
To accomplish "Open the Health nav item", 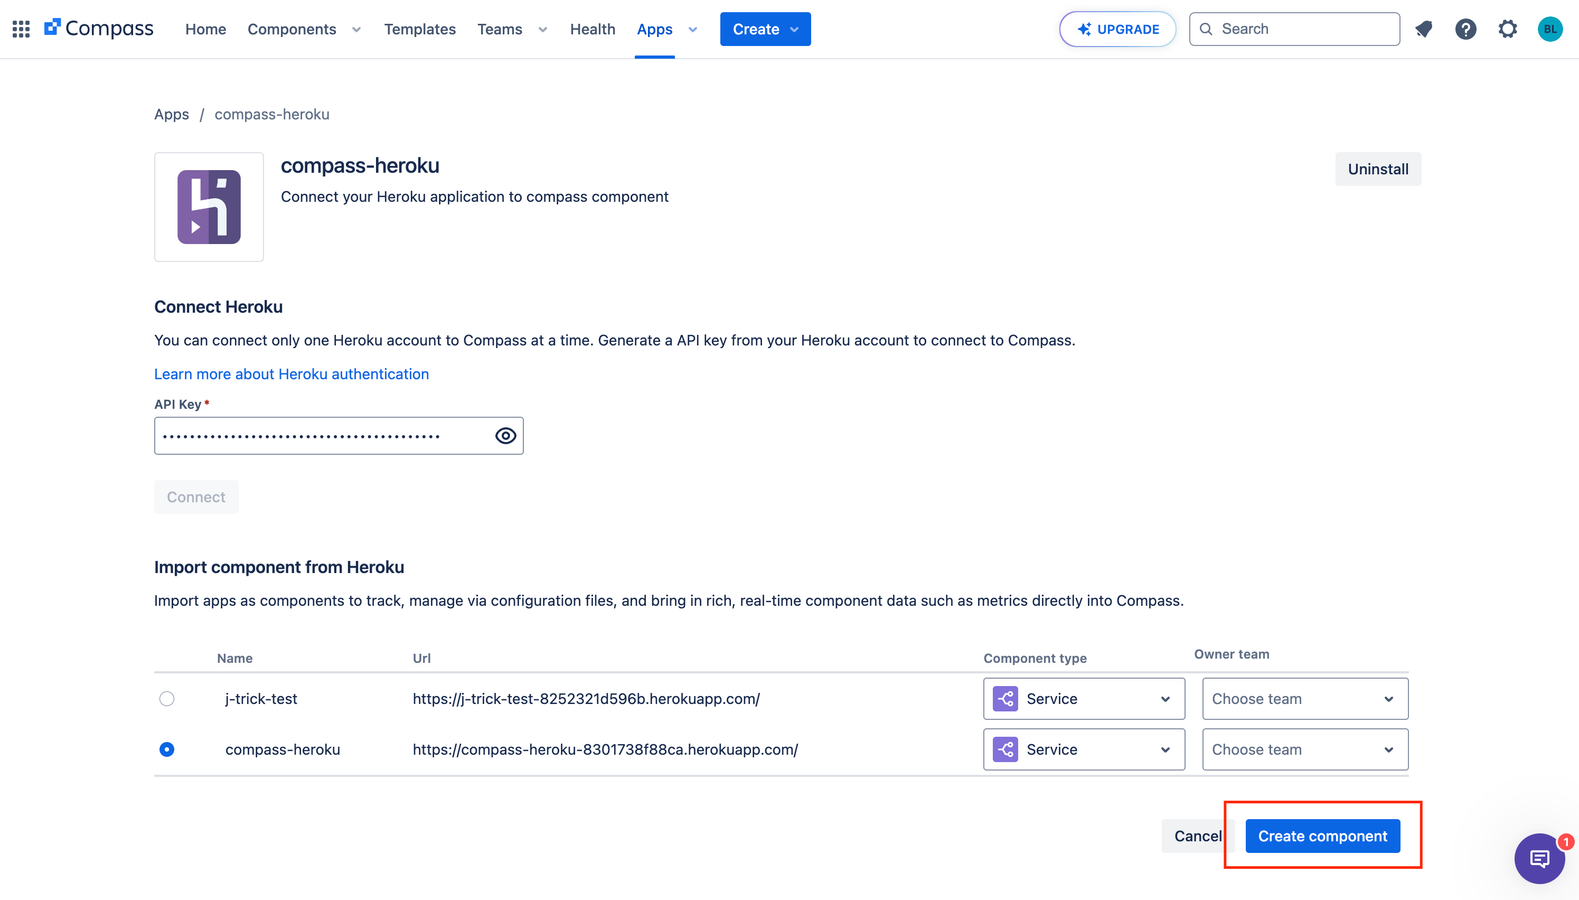I will [593, 29].
